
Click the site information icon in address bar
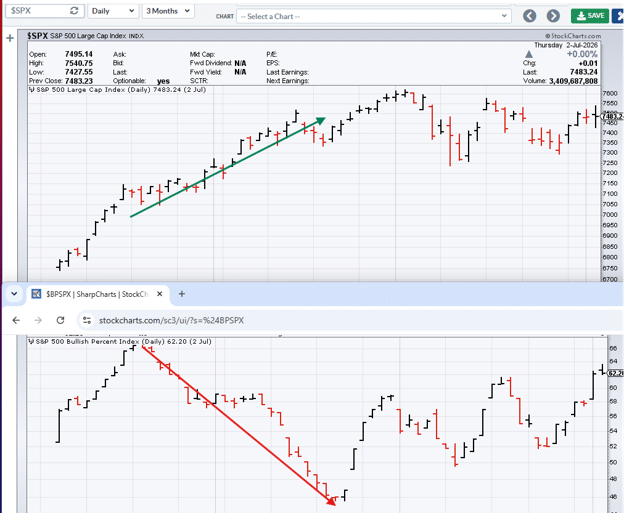pos(87,320)
